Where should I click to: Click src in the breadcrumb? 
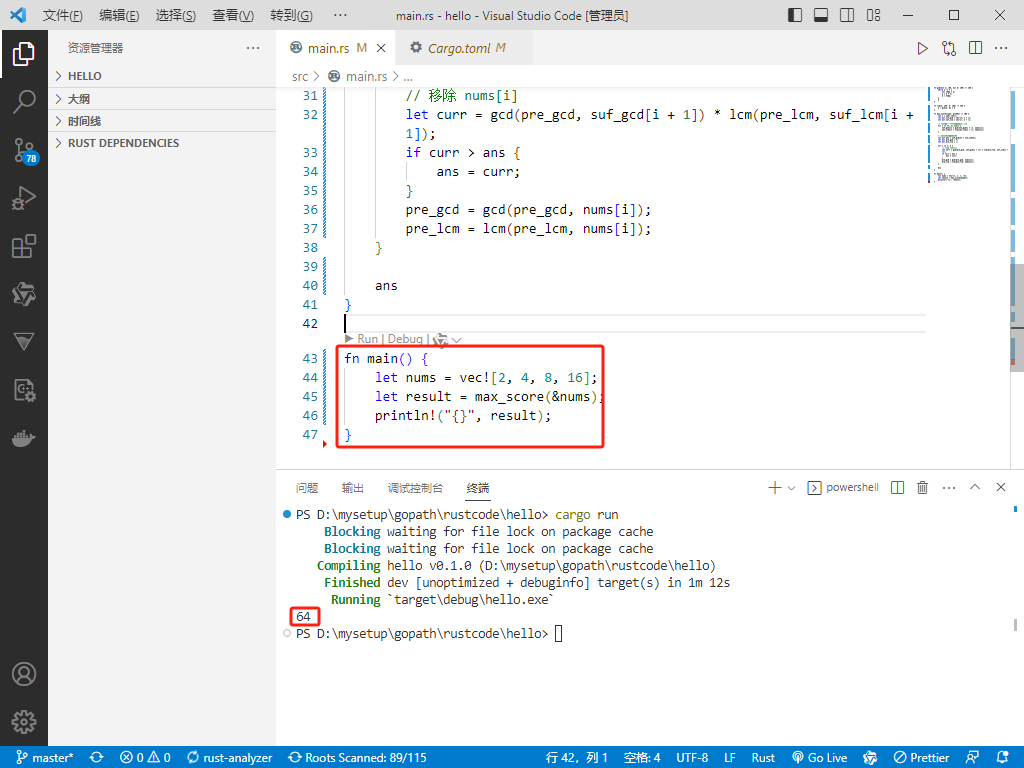[x=300, y=76]
